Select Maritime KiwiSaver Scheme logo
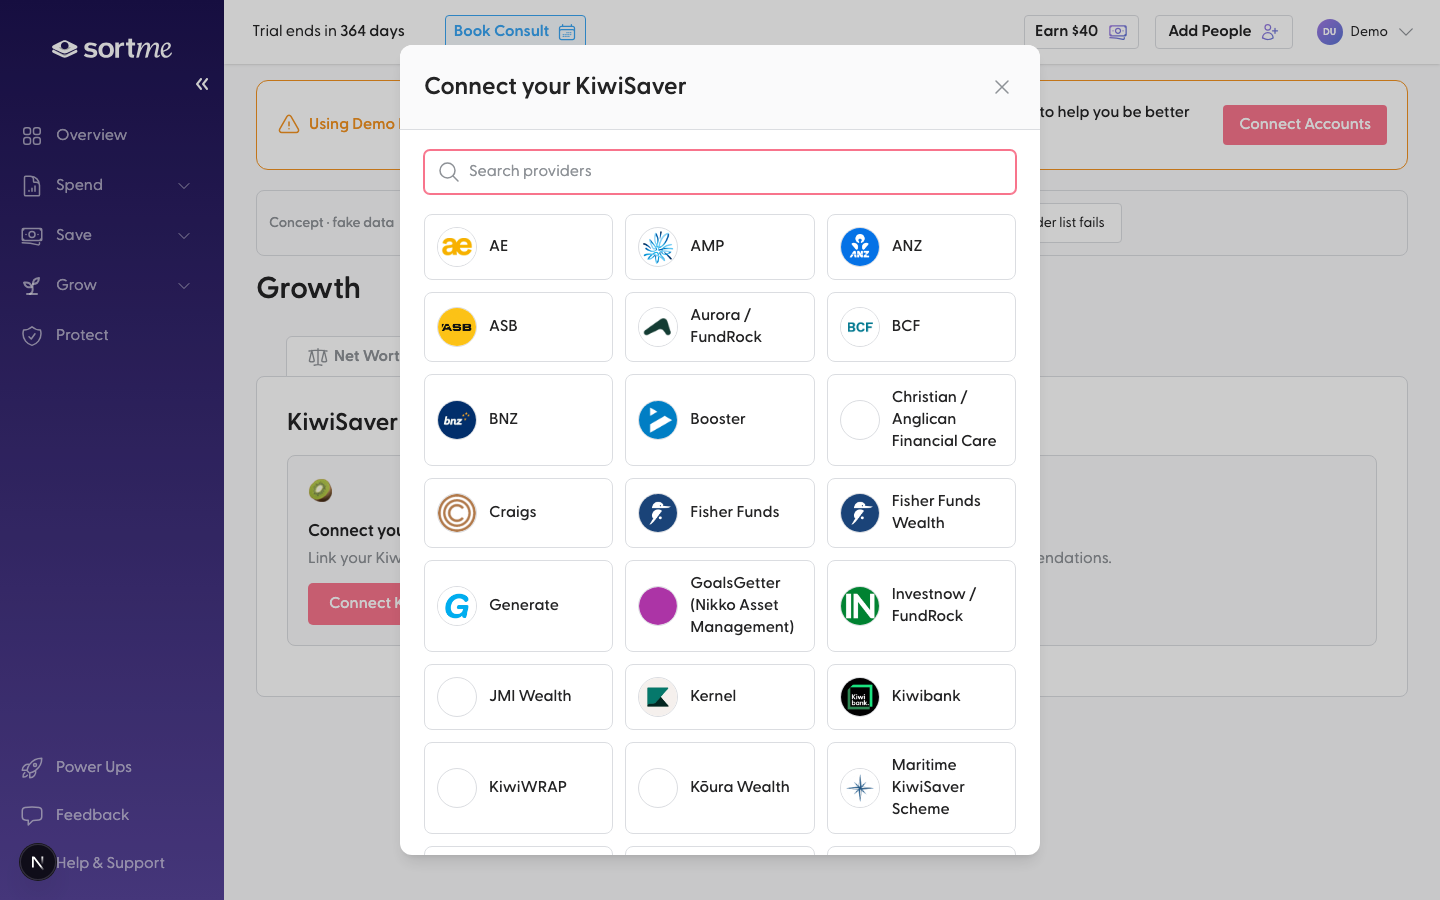This screenshot has height=900, width=1440. (860, 788)
